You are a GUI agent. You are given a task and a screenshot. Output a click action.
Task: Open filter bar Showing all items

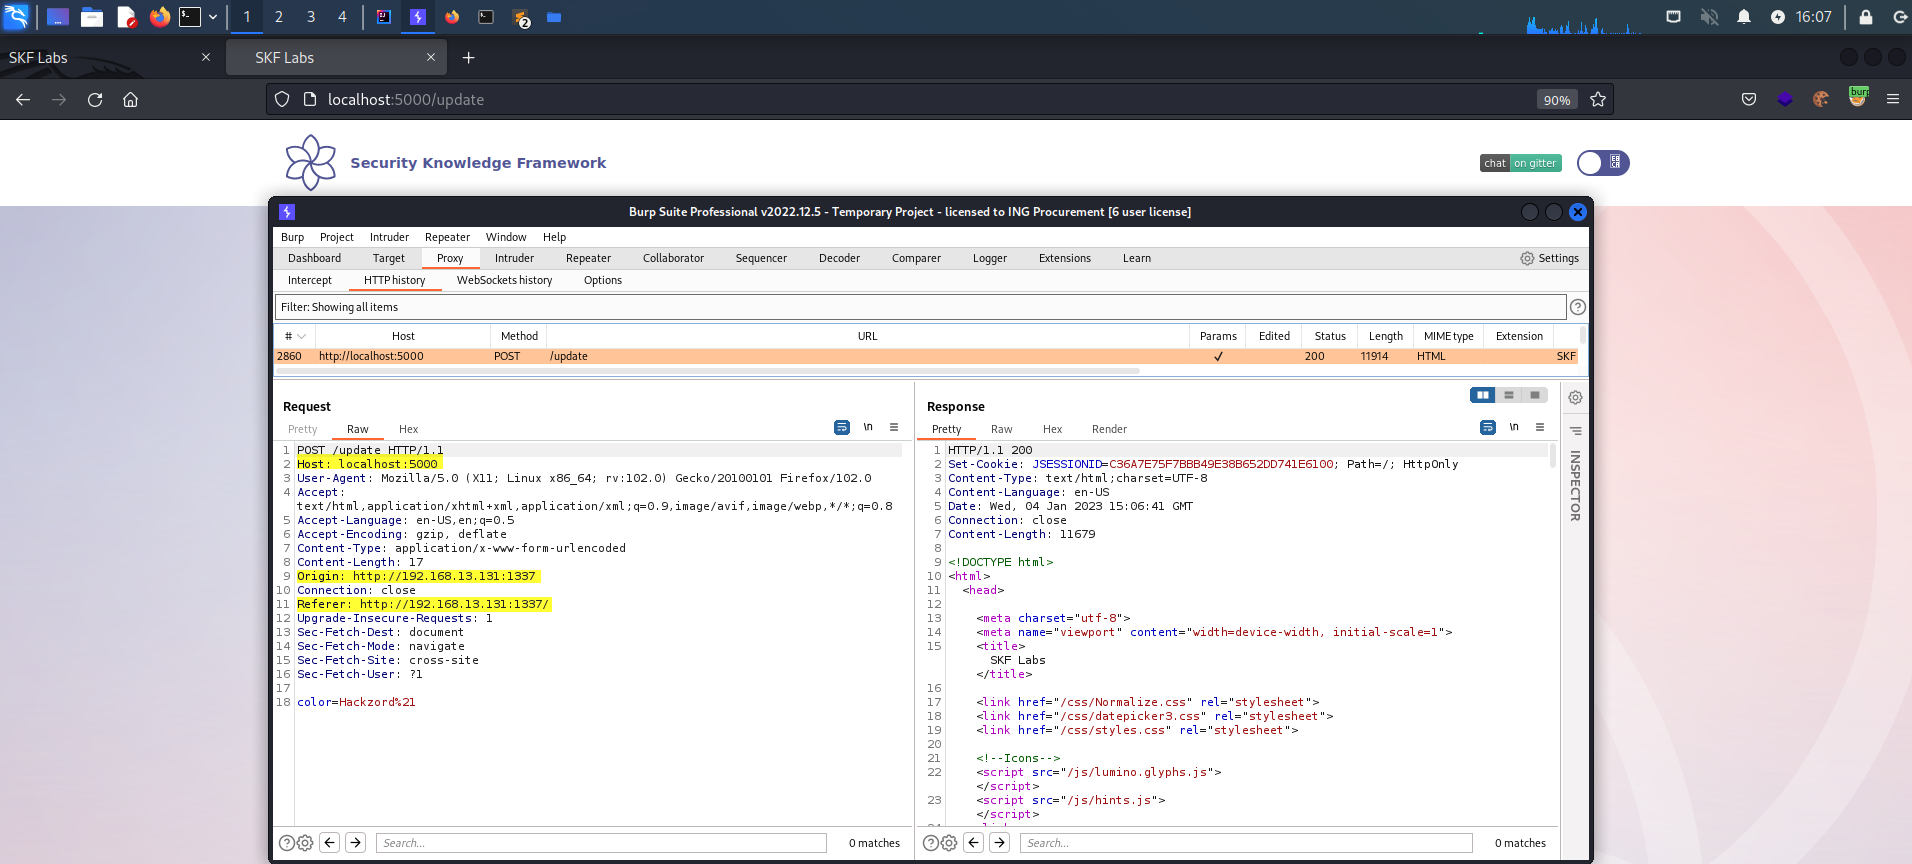(x=920, y=307)
